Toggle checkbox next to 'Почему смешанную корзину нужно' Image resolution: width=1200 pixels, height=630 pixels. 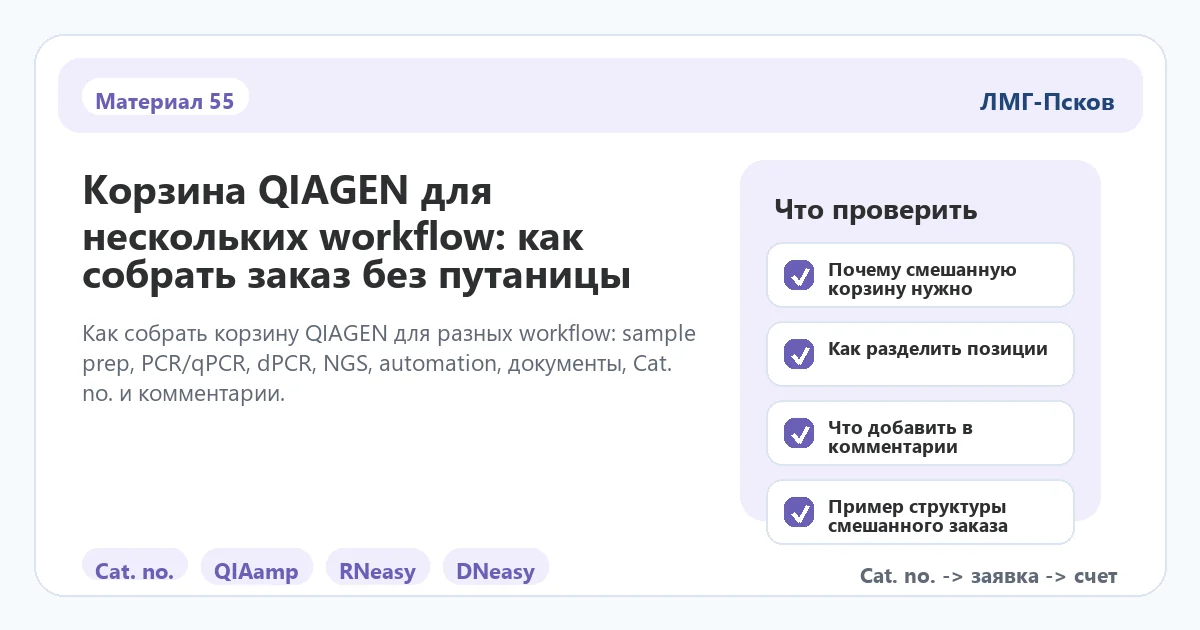point(799,275)
